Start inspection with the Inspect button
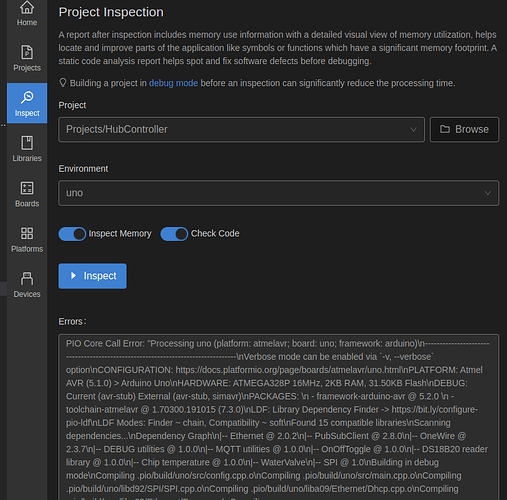Viewport: 507px width, 500px height. click(x=92, y=276)
